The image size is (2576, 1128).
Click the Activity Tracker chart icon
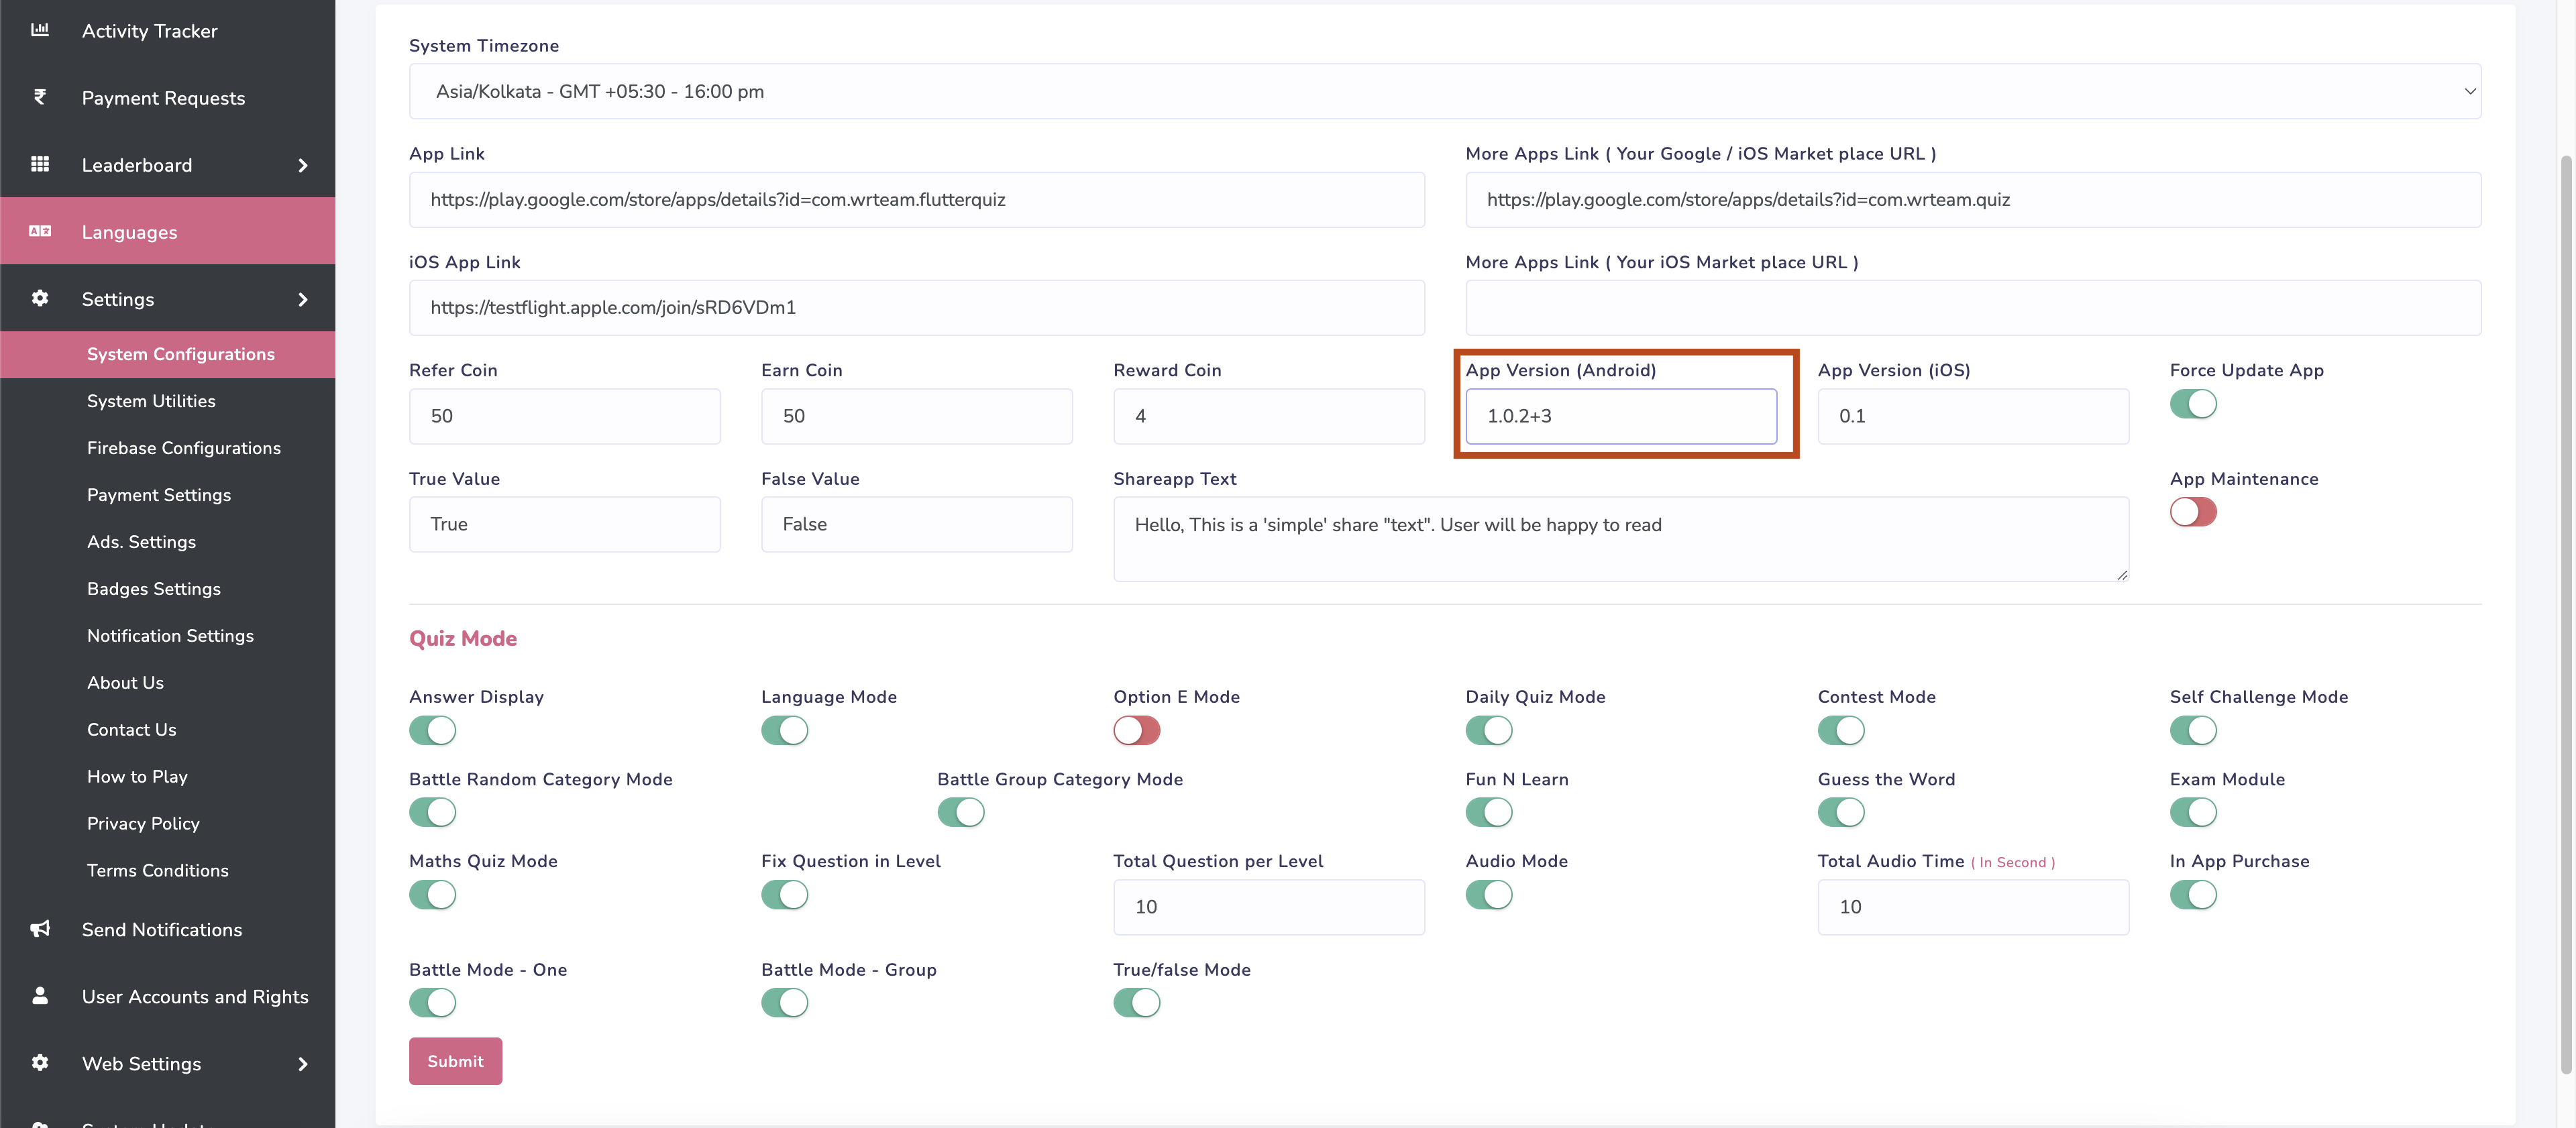pos(40,30)
